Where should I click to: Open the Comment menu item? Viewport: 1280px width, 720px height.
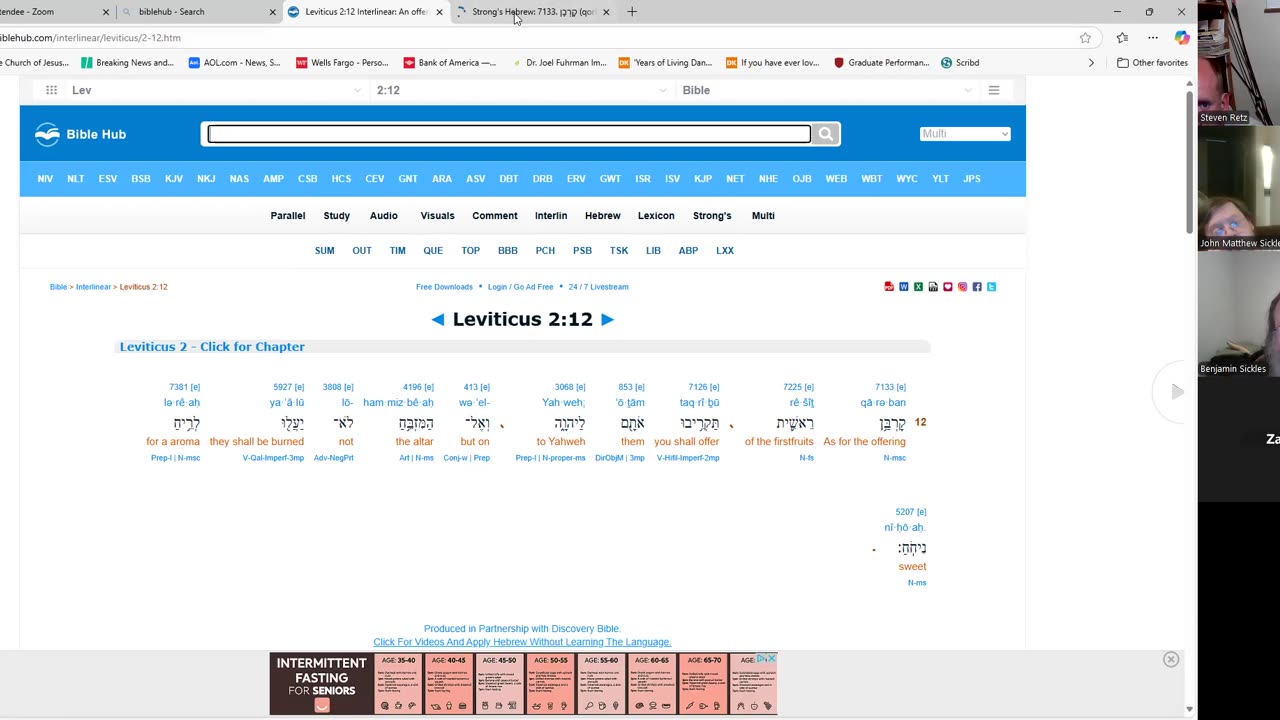tap(495, 216)
